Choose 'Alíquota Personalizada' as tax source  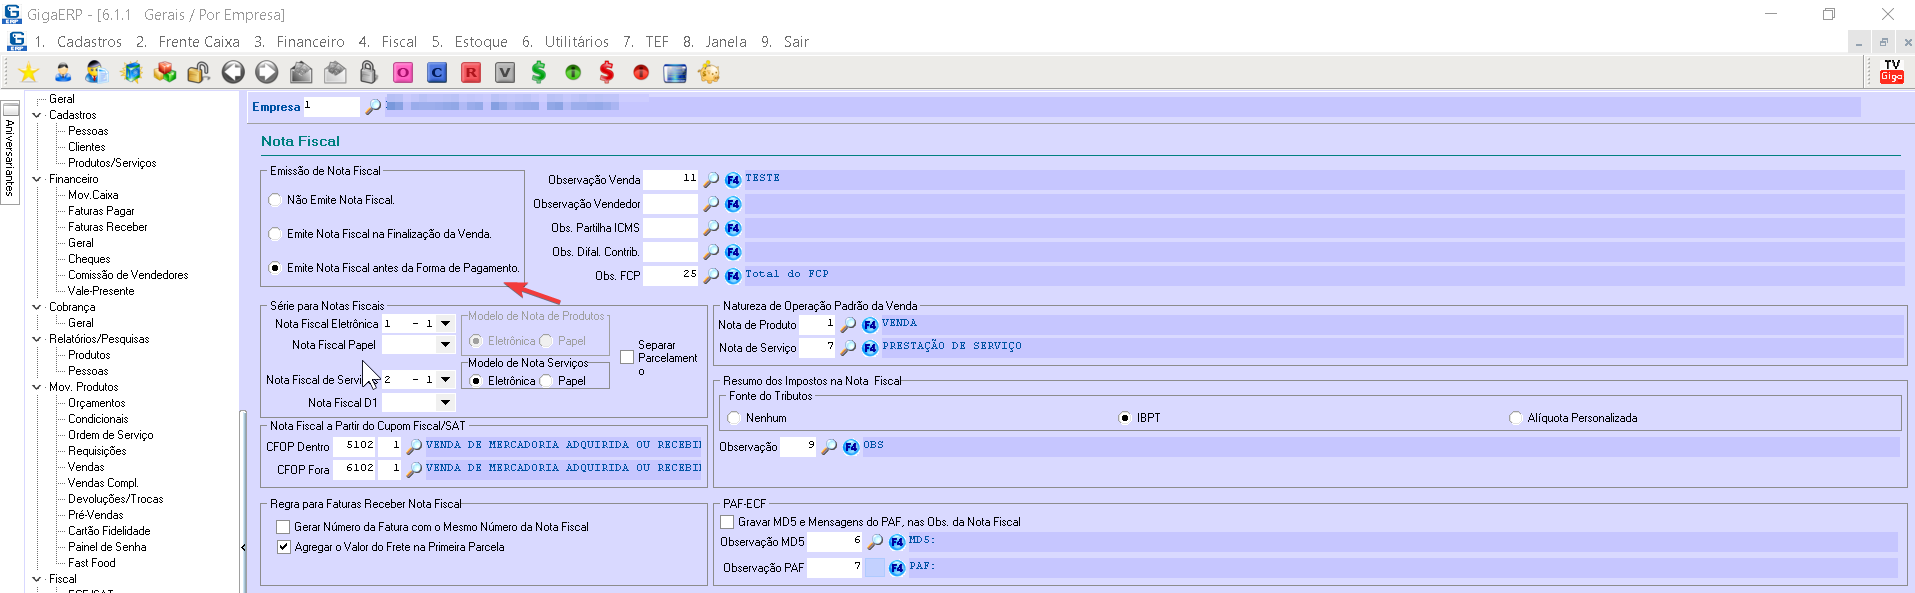(1515, 418)
